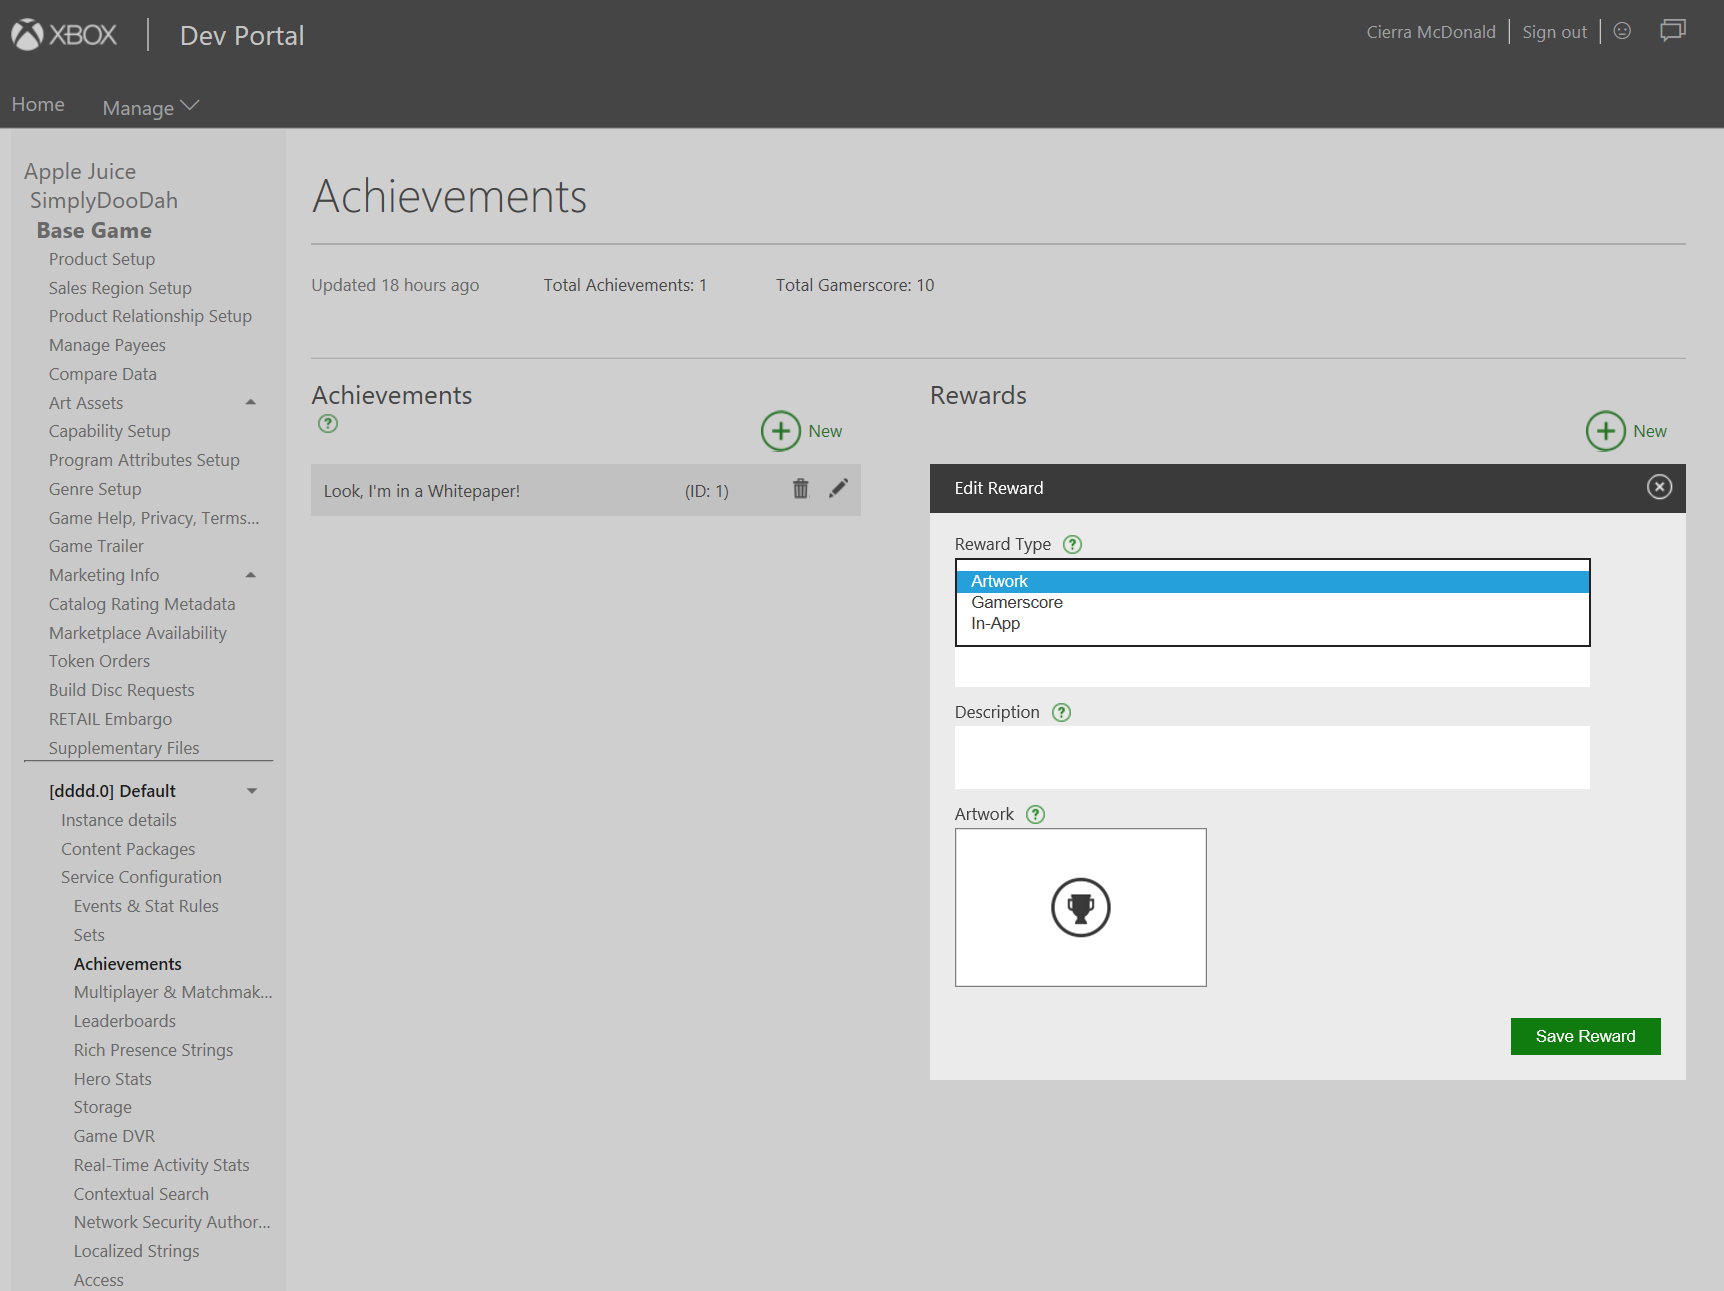The width and height of the screenshot is (1724, 1291).
Task: Click the Reward Type help icon
Action: tap(1072, 544)
